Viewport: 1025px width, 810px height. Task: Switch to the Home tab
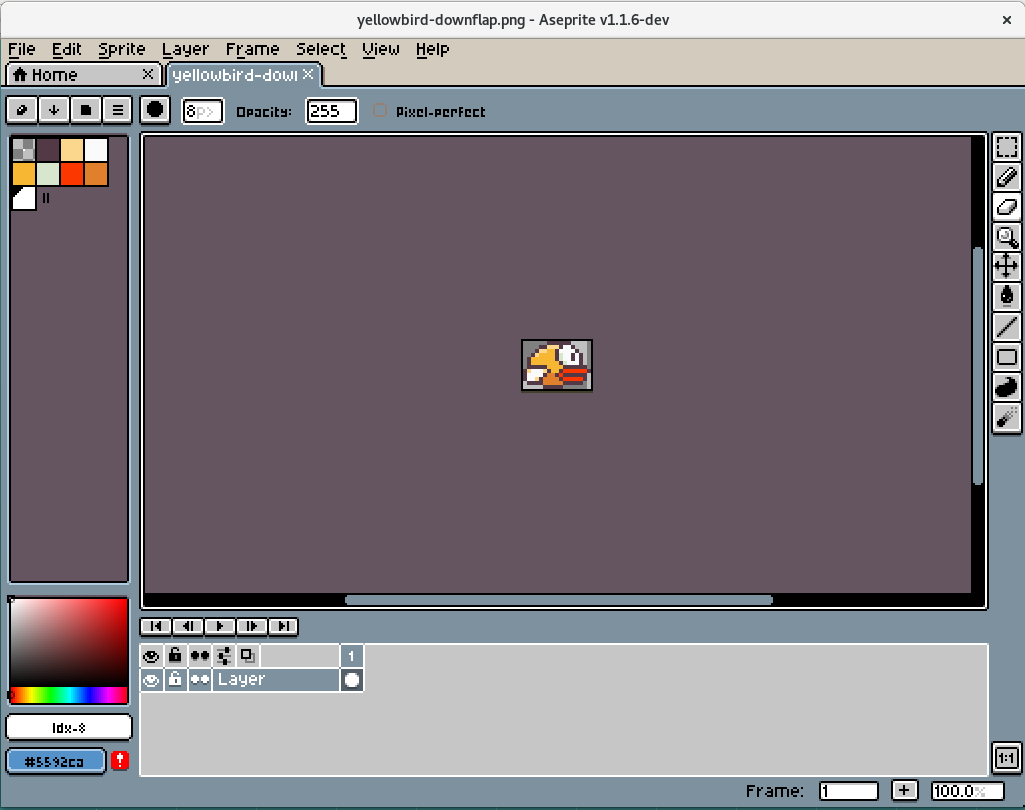pos(82,75)
